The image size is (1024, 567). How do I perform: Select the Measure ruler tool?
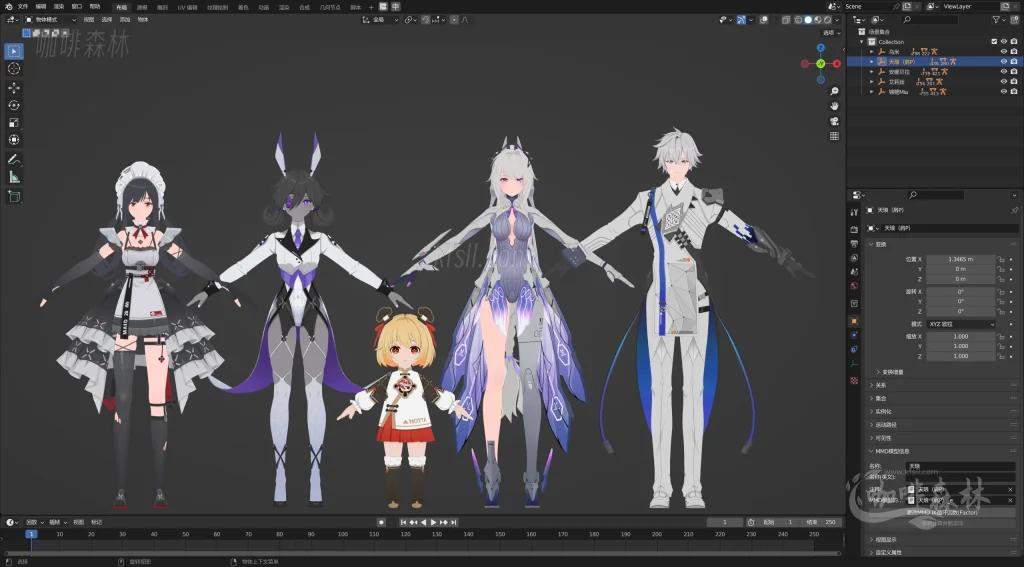[14, 177]
